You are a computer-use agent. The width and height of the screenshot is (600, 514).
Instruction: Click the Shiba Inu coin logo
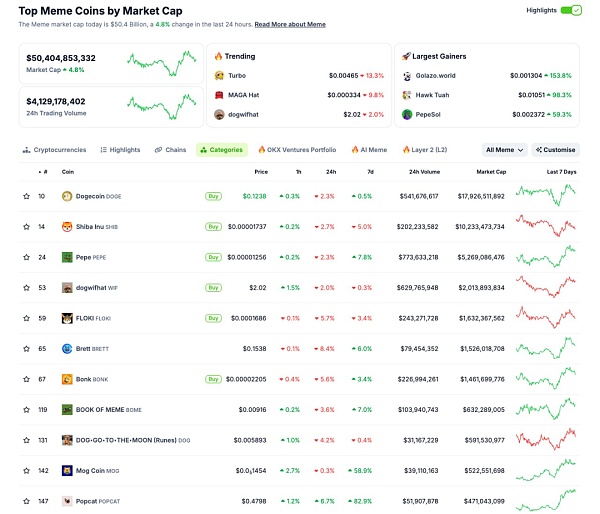coord(67,227)
